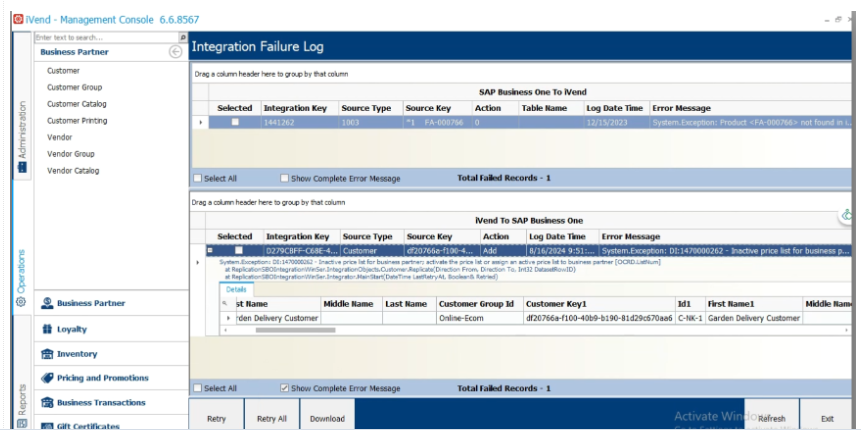The image size is (861, 436).
Task: Focus the 'Enter text to search' field
Action: (107, 37)
